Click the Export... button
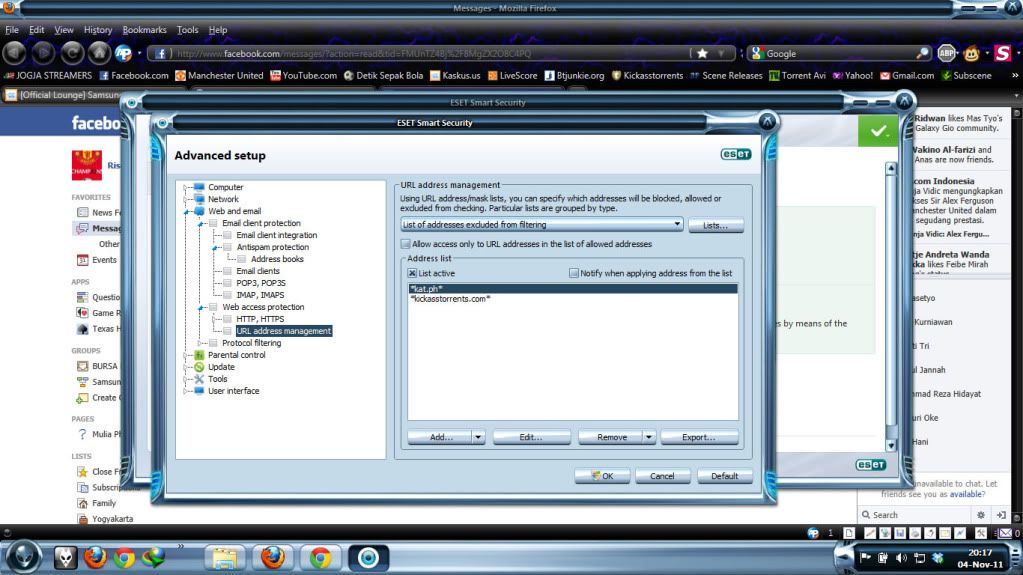The image size is (1023, 575). coord(699,437)
